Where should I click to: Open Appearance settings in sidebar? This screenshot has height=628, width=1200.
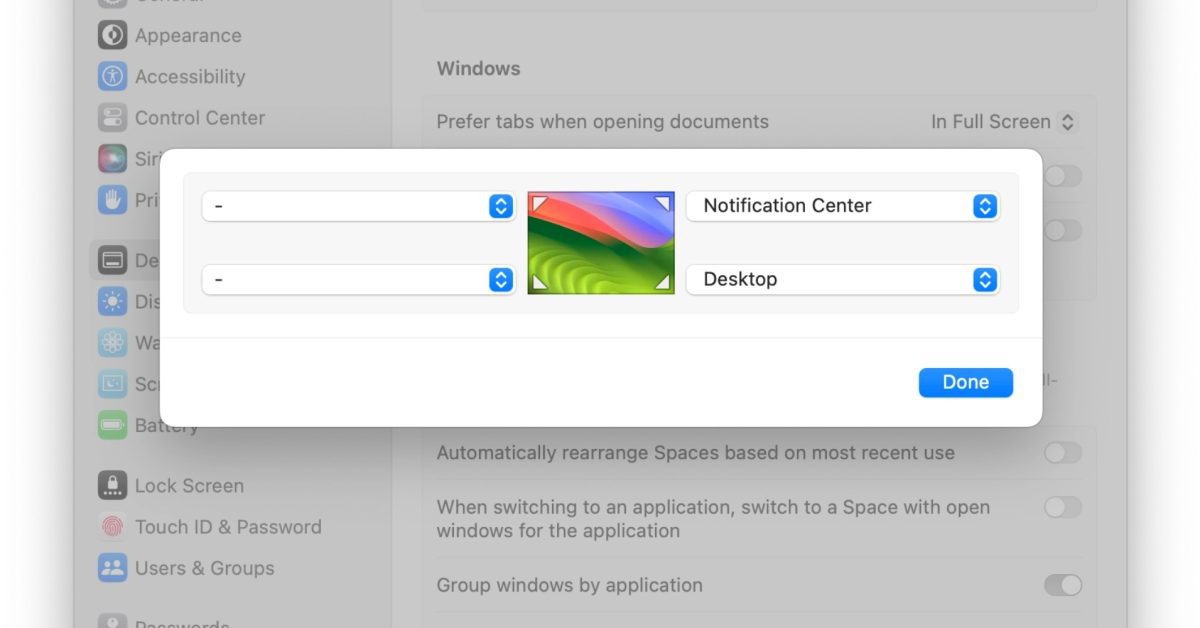click(x=170, y=35)
